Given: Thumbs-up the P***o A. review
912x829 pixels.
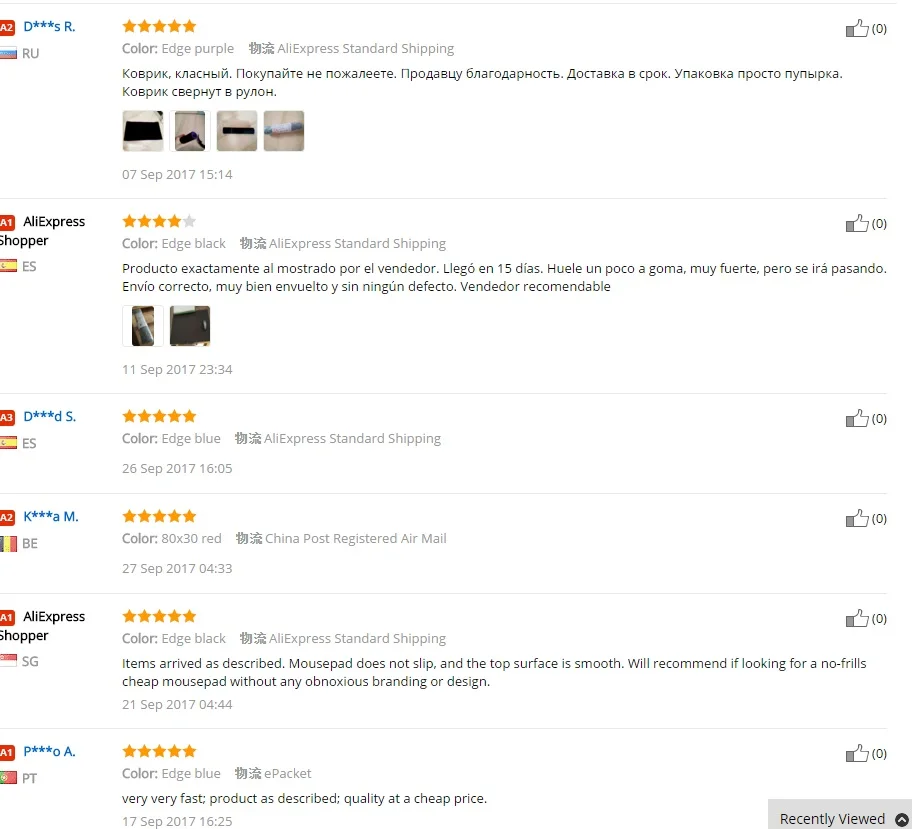Looking at the screenshot, I should pos(857,753).
